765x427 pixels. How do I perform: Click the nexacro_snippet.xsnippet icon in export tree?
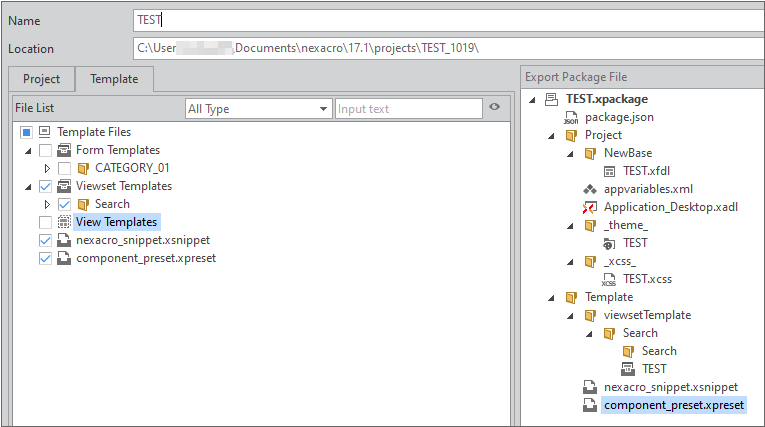590,387
